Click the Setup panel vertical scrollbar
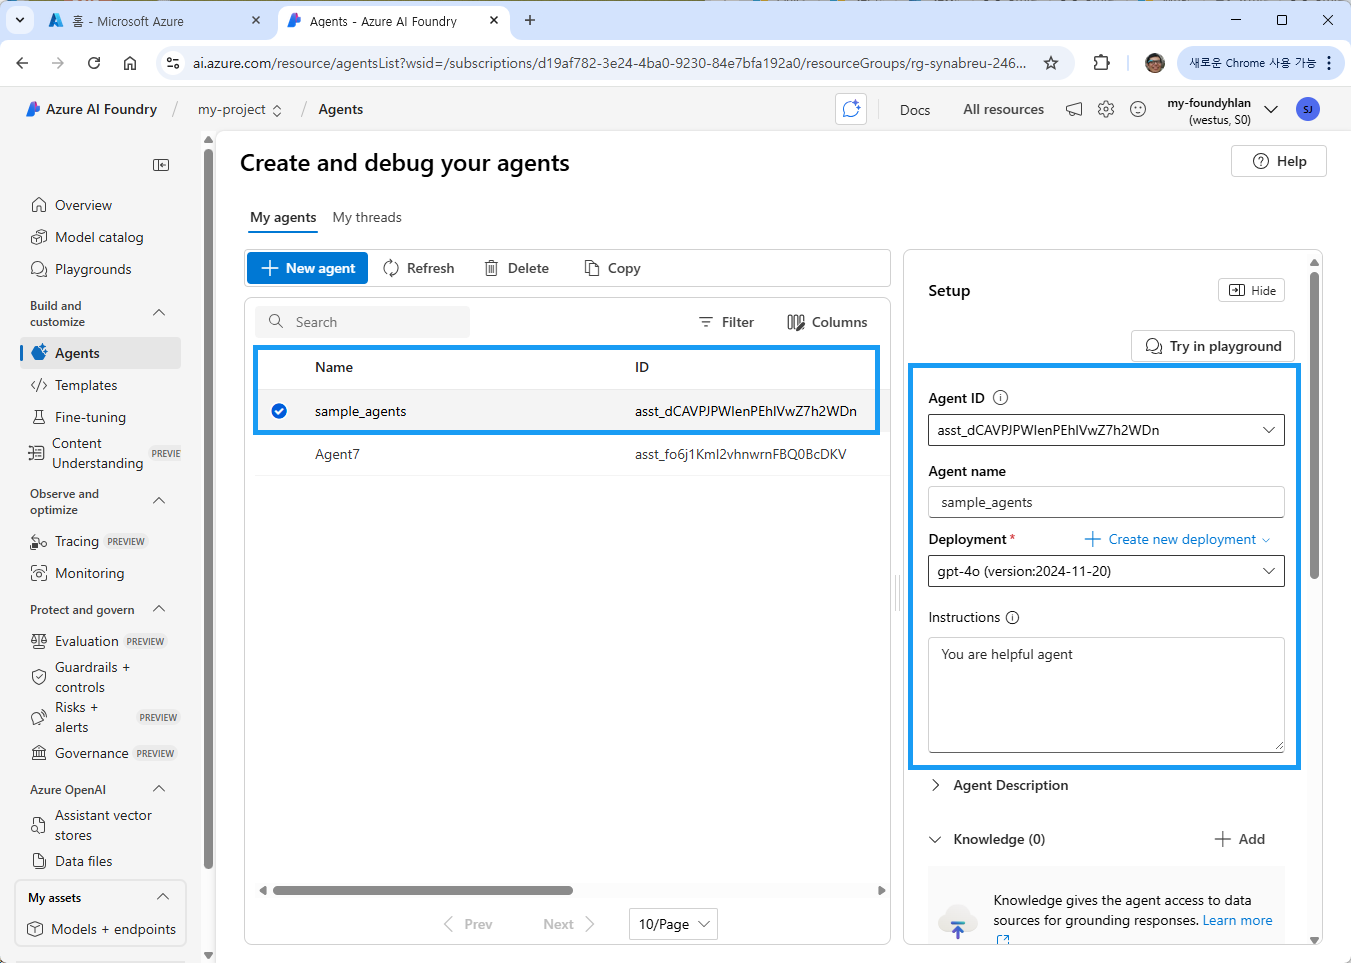 click(1314, 425)
